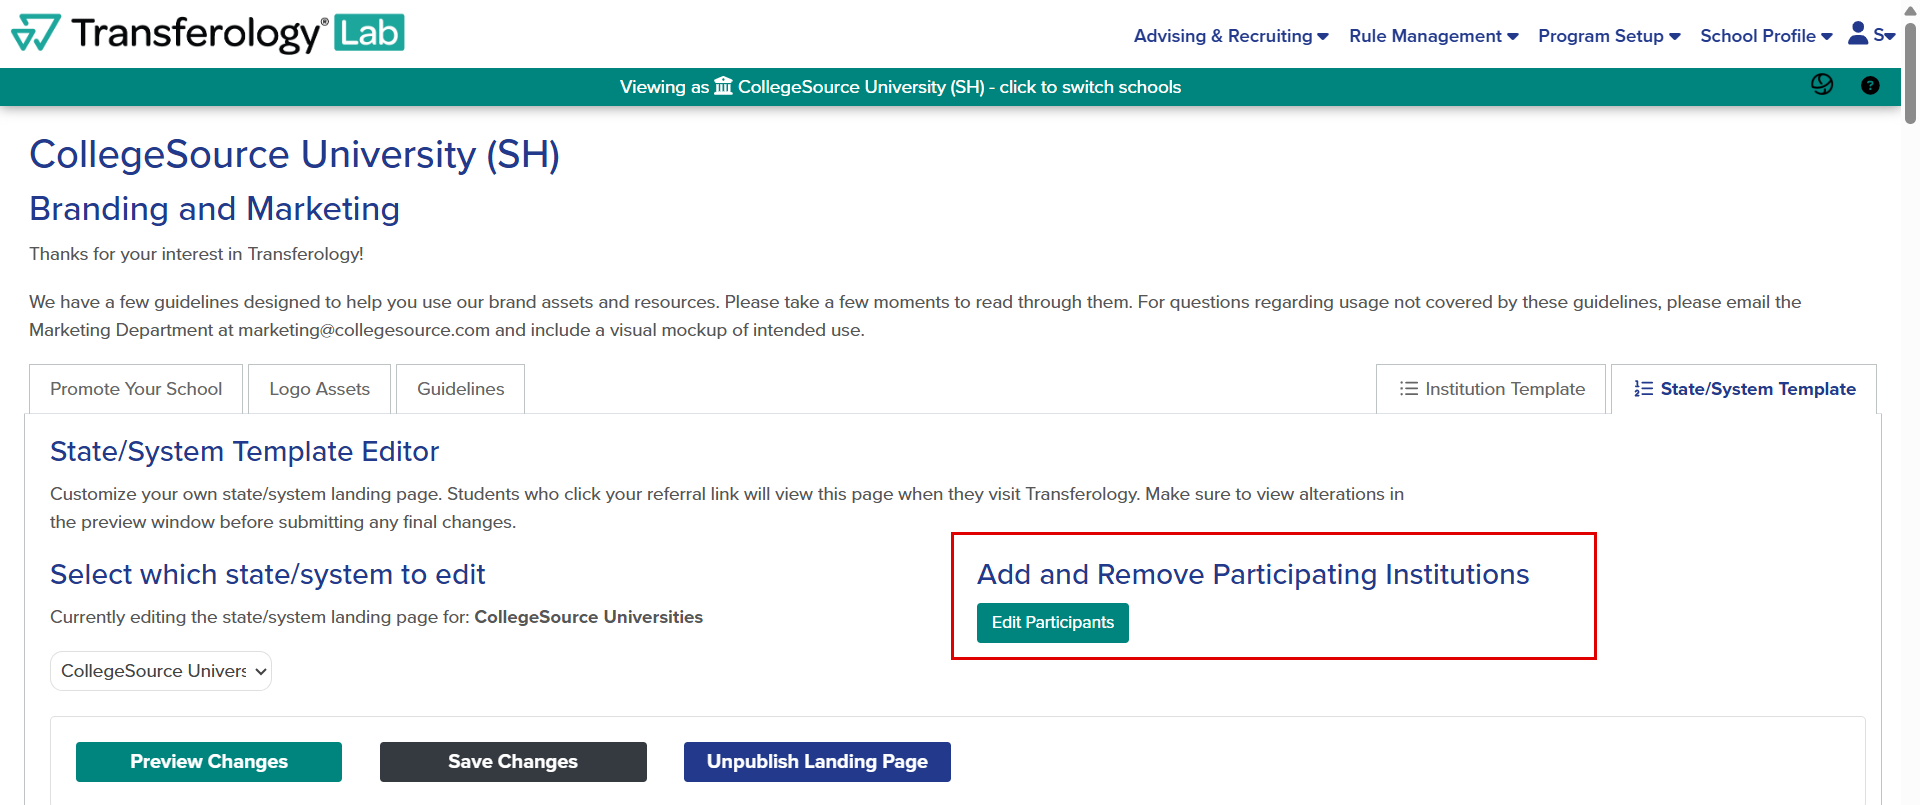Click the State/System Template Editor heading

point(245,452)
